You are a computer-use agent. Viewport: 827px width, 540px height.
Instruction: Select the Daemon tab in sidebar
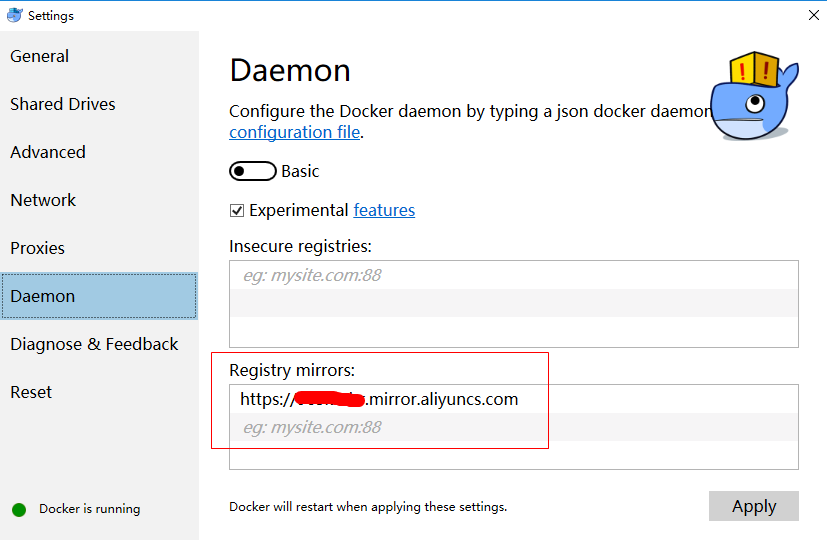pyautogui.click(x=43, y=296)
